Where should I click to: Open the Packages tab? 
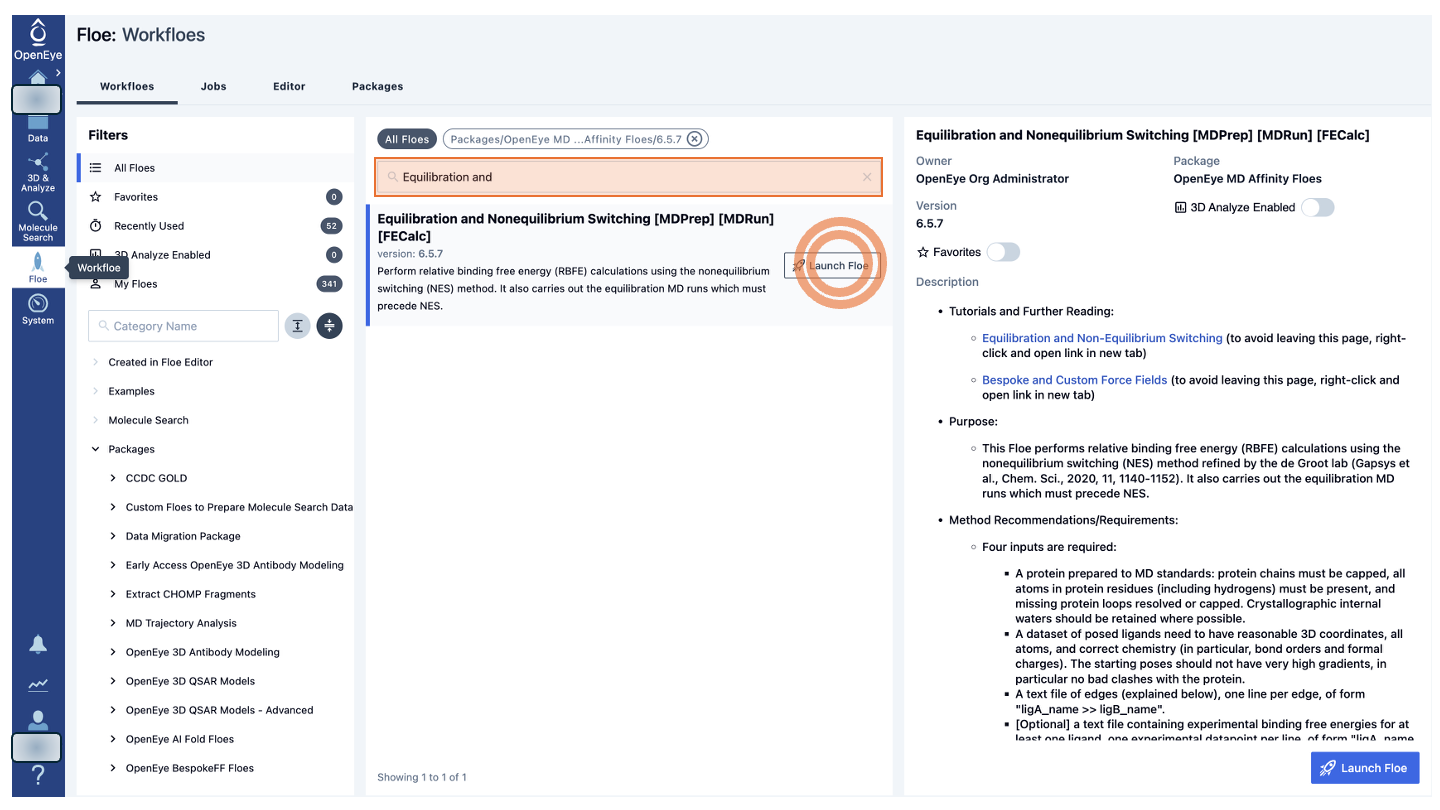[377, 86]
